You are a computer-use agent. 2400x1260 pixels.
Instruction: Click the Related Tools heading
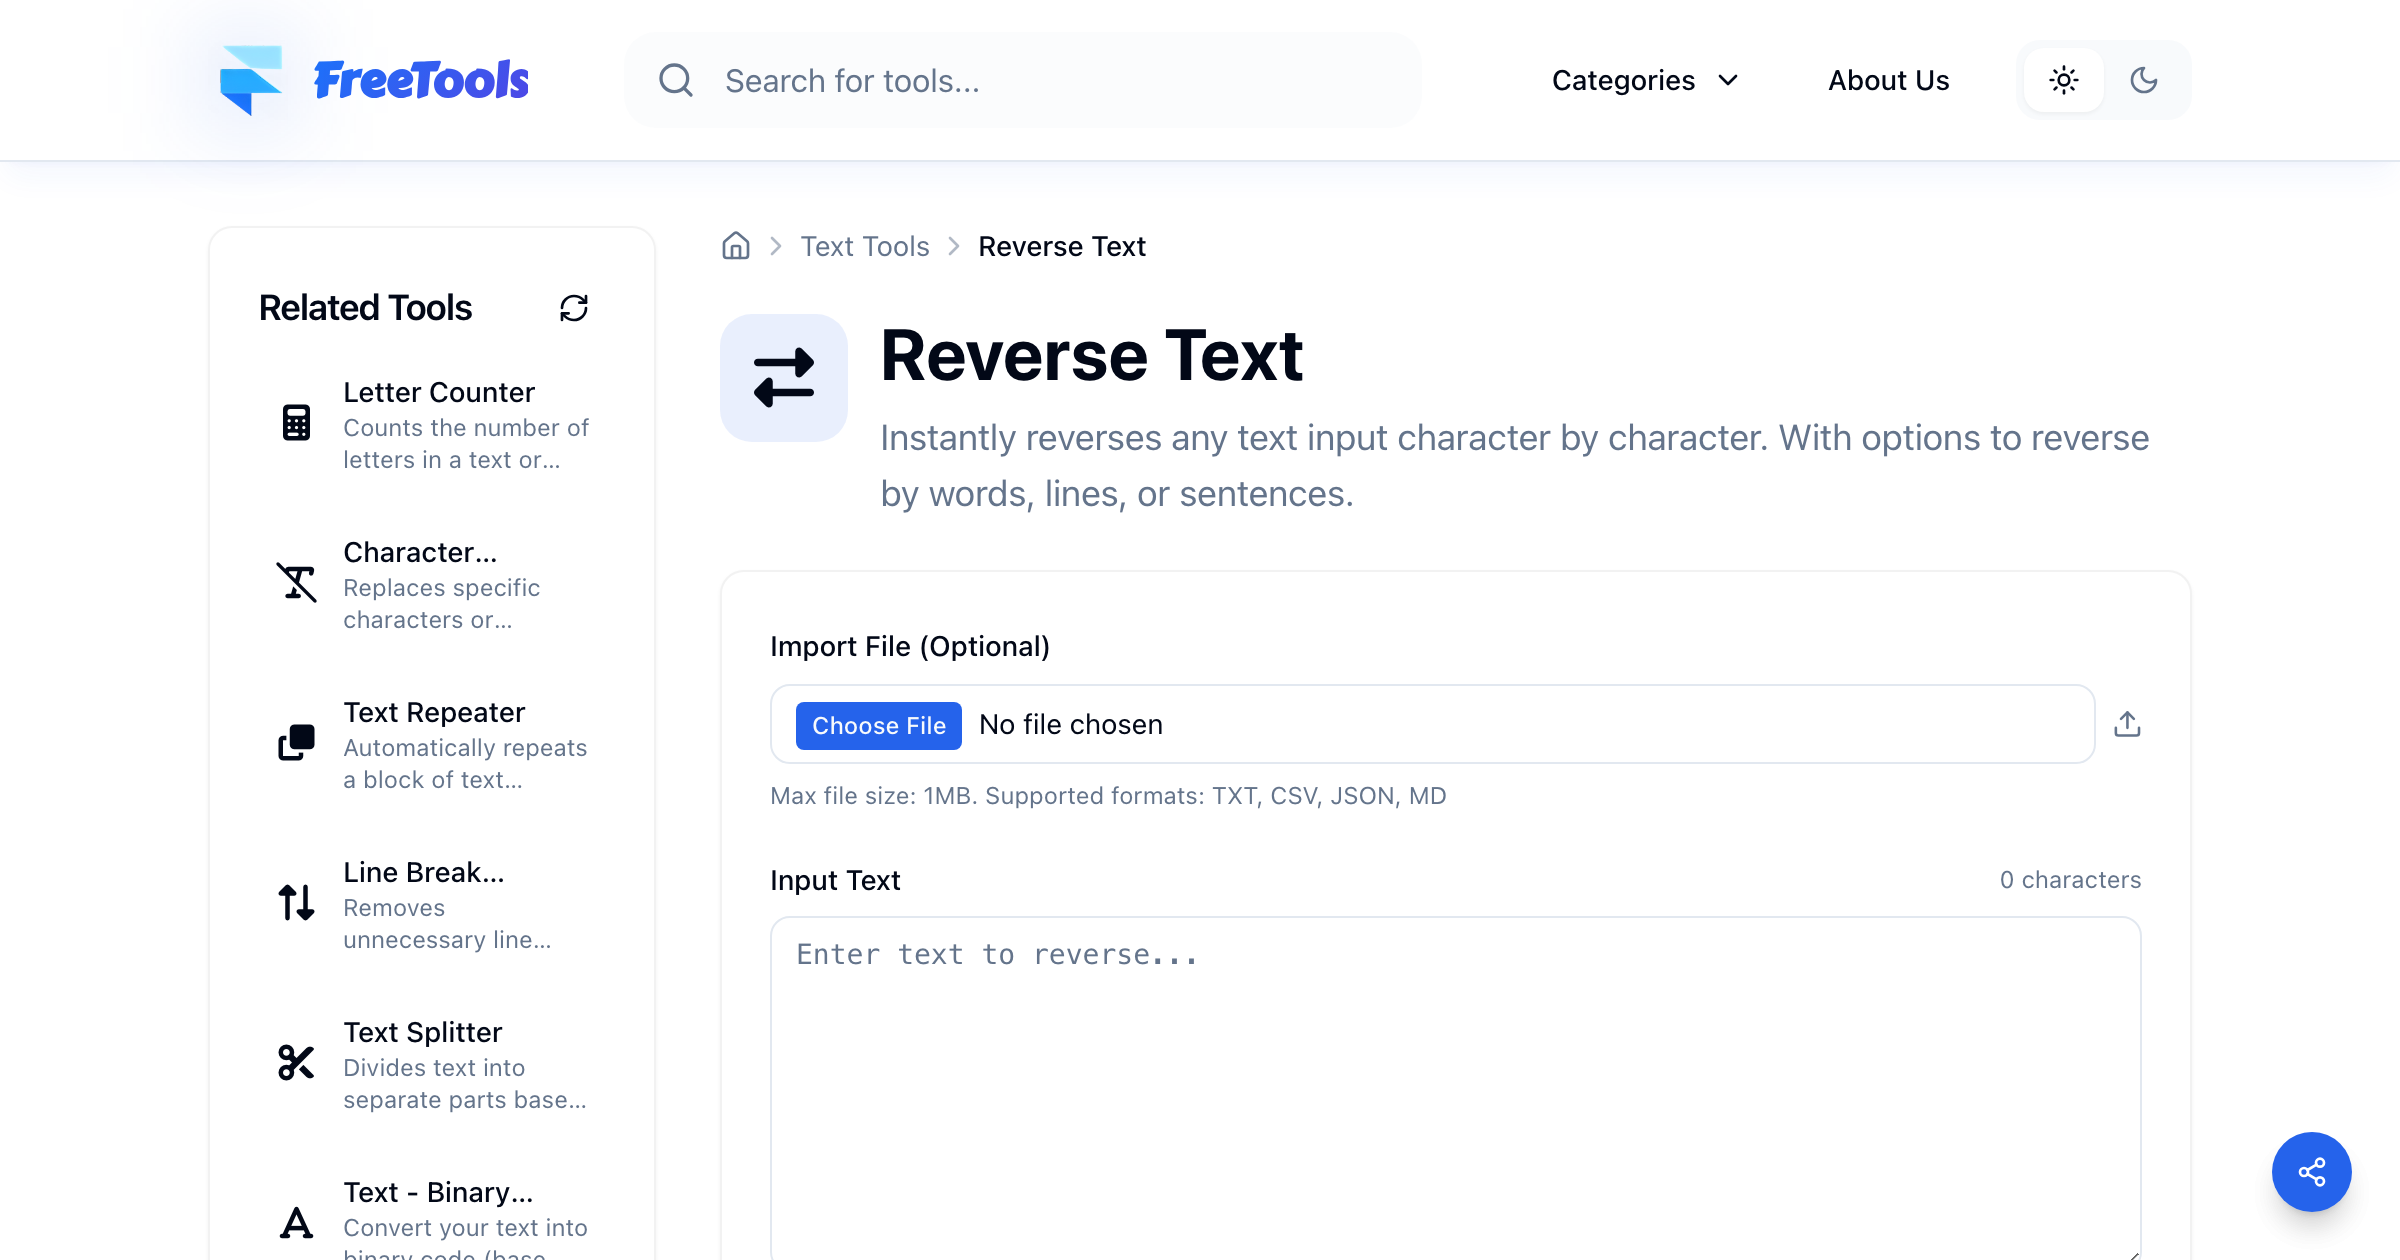click(365, 308)
